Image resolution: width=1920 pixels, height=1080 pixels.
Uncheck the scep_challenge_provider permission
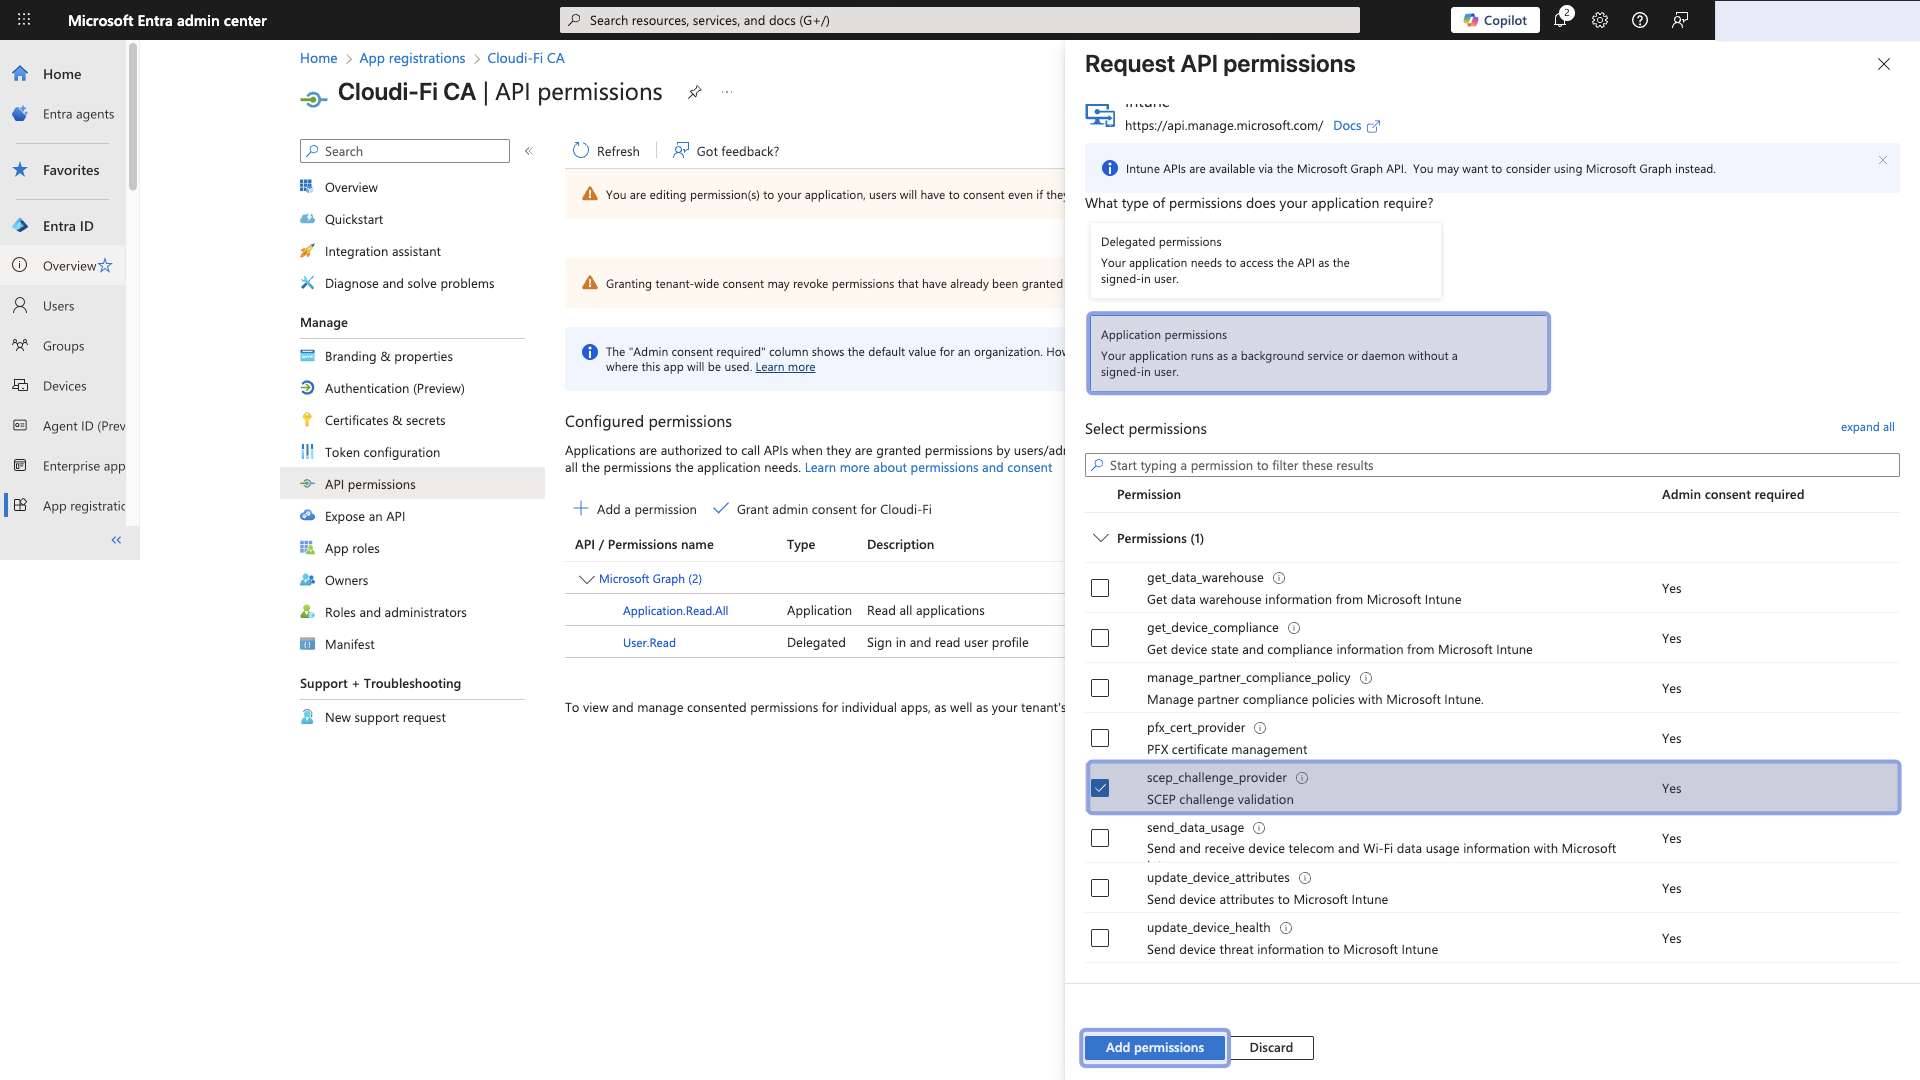pyautogui.click(x=1100, y=788)
